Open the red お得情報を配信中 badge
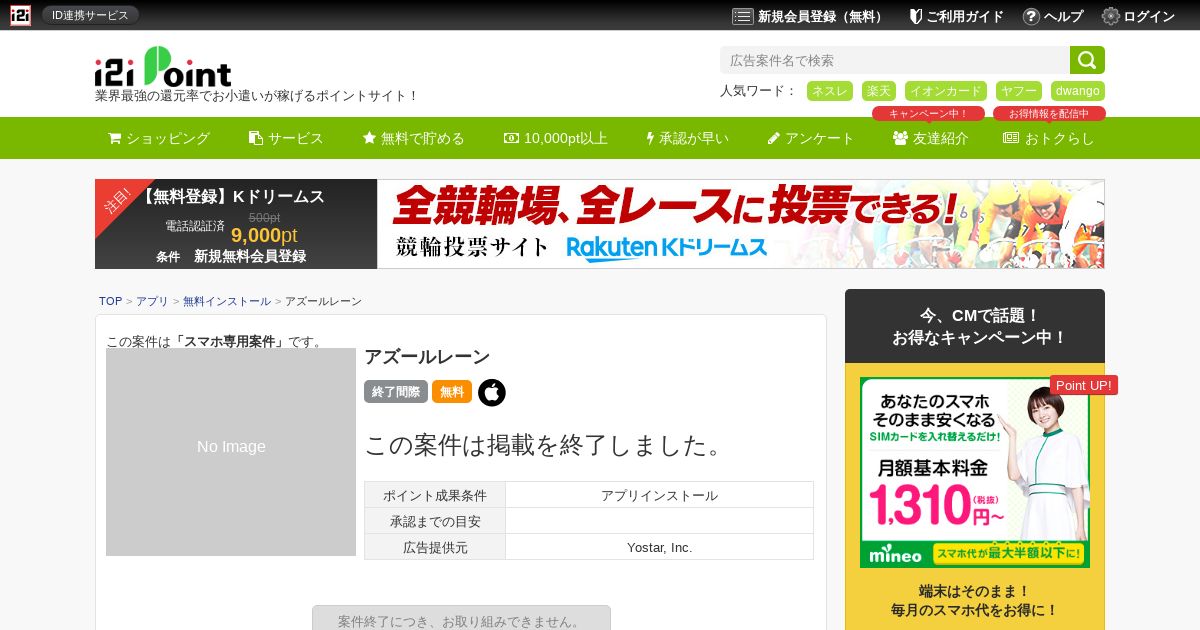Image resolution: width=1200 pixels, height=630 pixels. click(x=1049, y=114)
